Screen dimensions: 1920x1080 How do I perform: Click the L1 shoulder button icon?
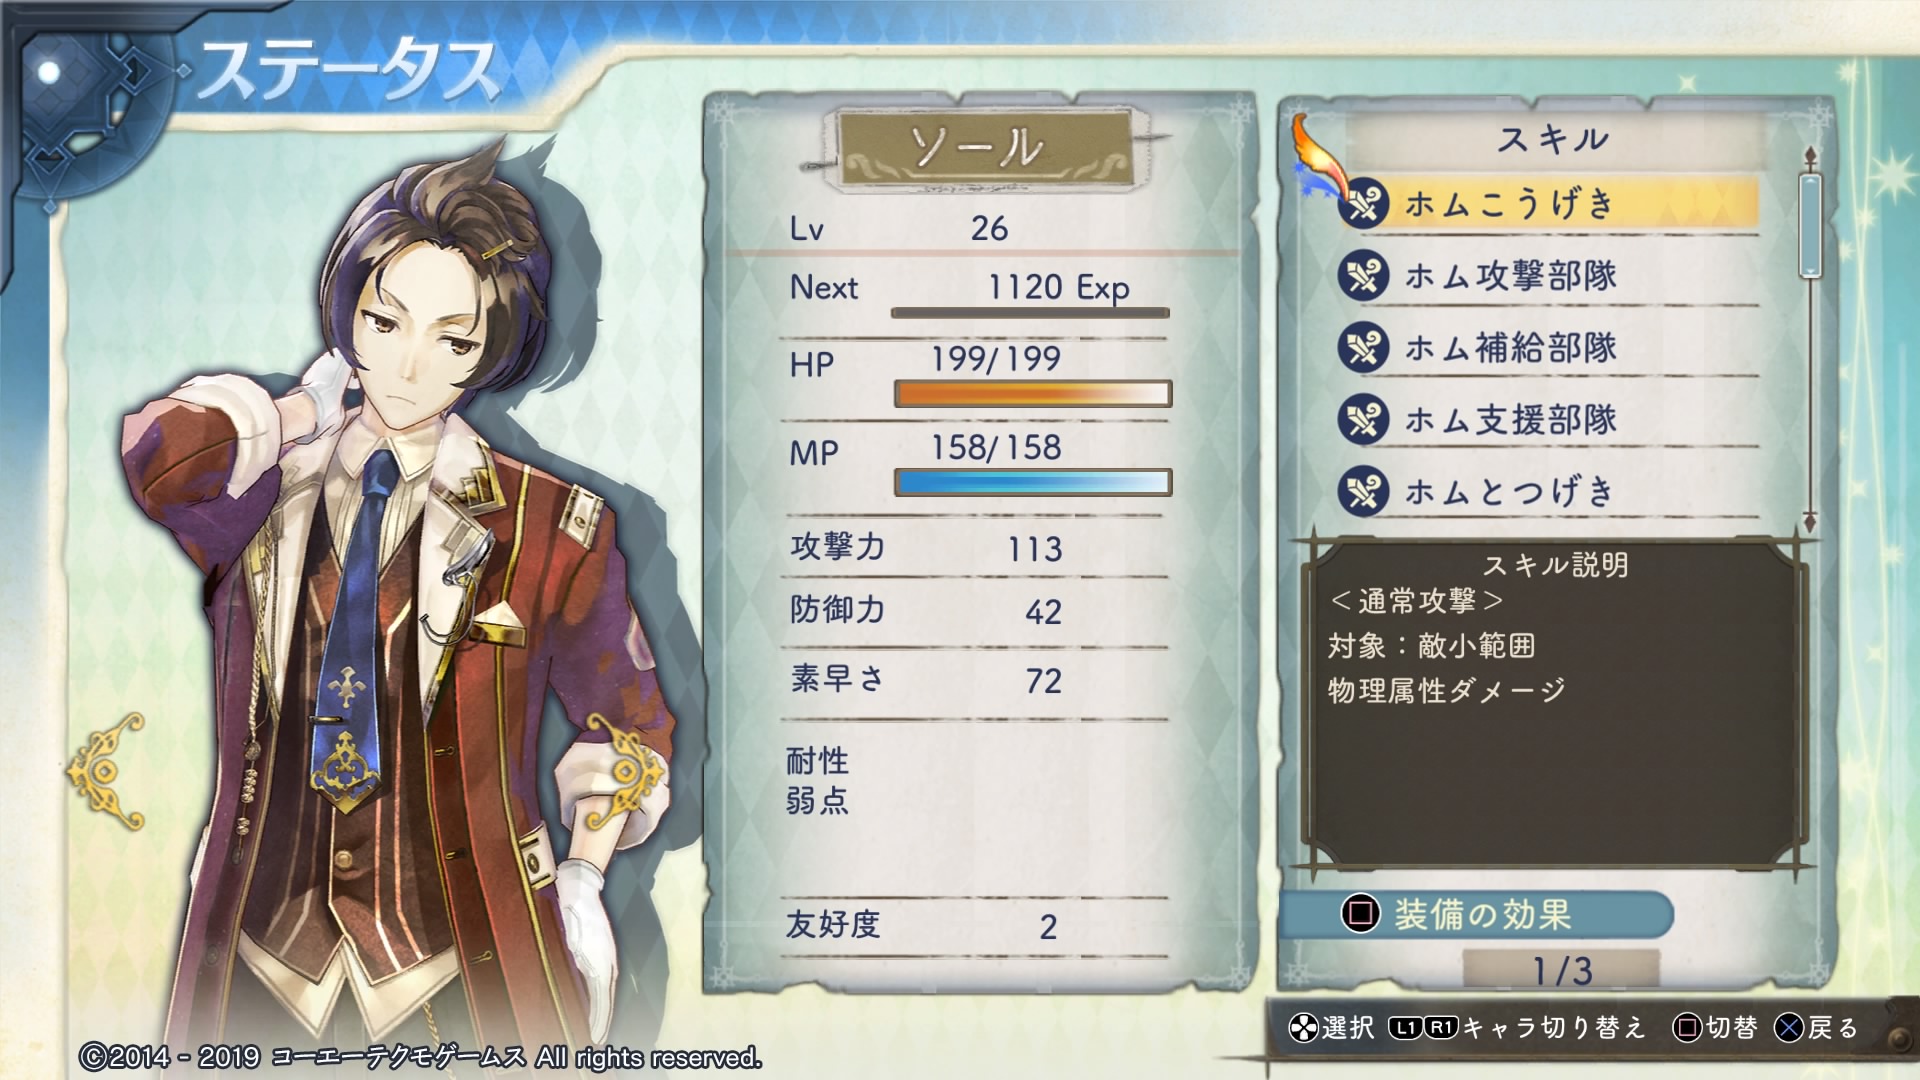[x=1405, y=1027]
